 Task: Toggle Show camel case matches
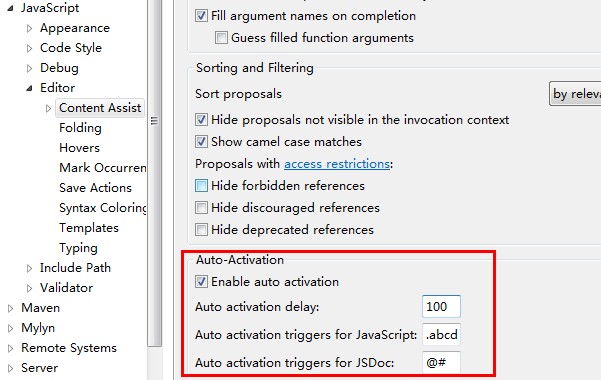[201, 141]
